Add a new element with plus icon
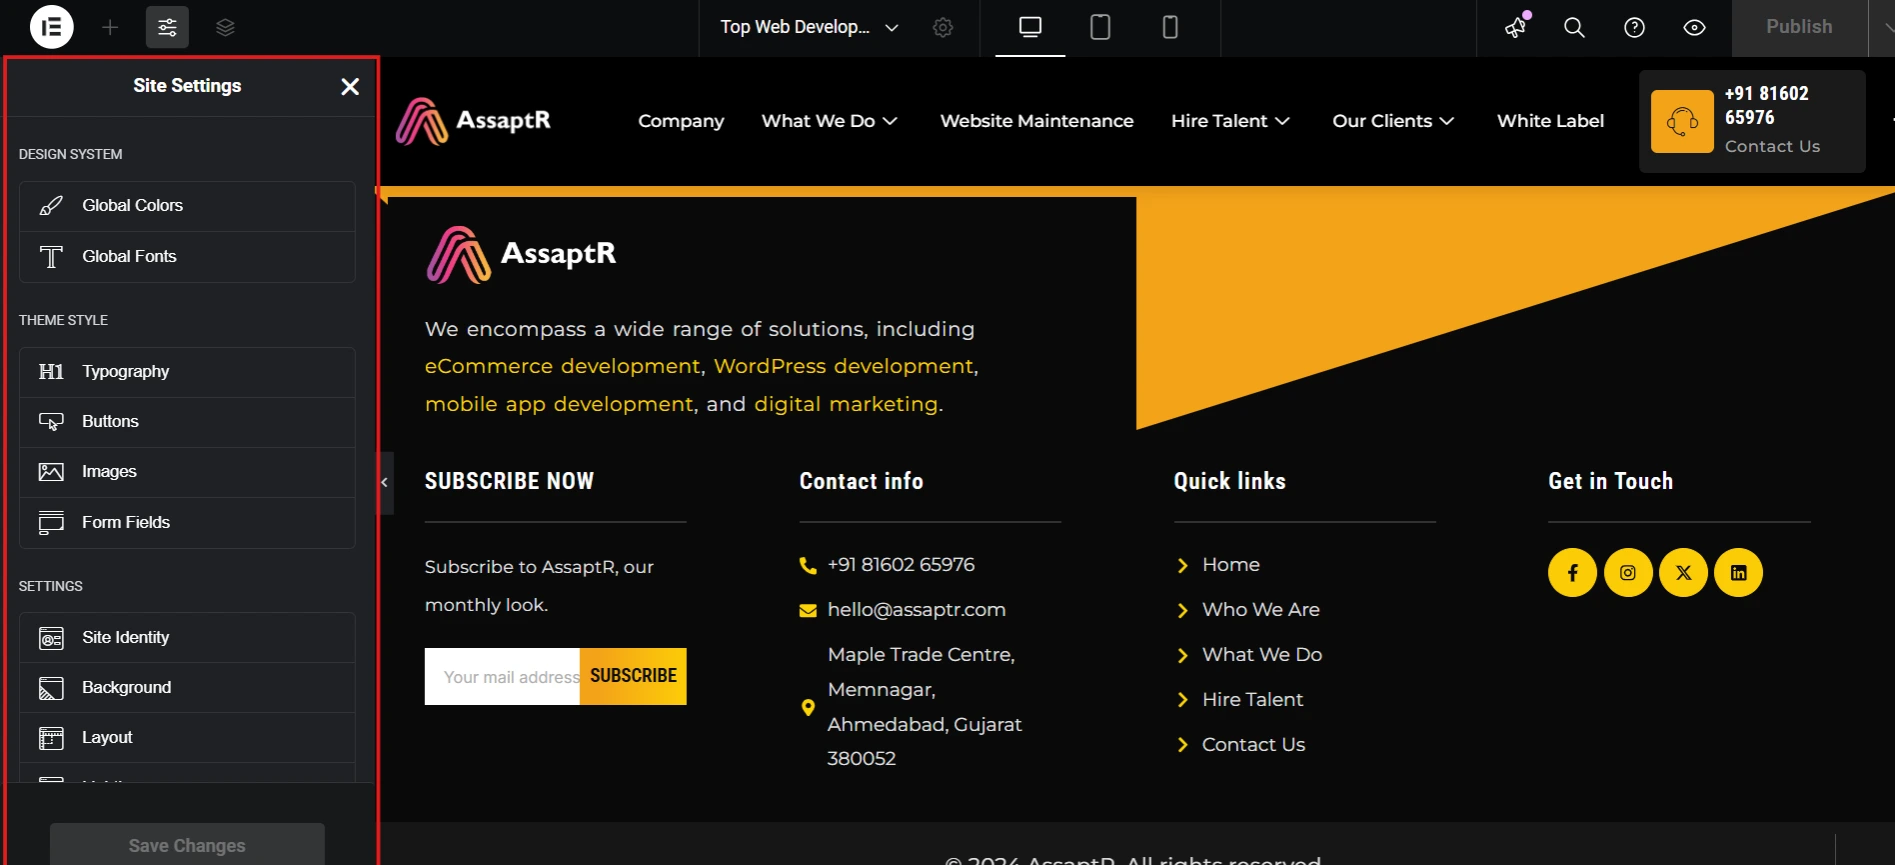 point(110,27)
